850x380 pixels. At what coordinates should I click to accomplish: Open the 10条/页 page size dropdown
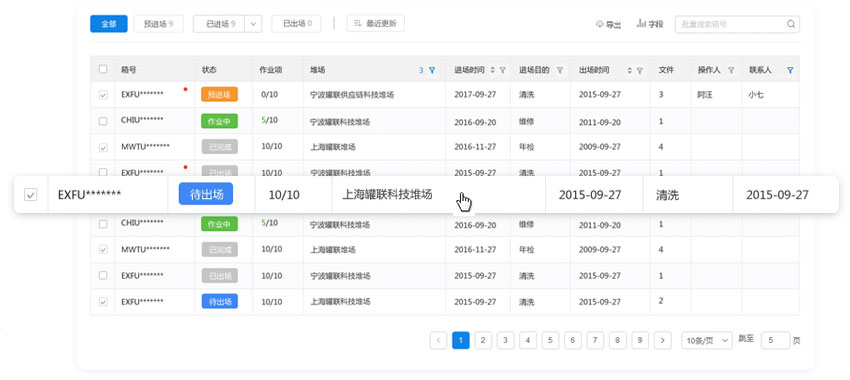[x=707, y=340]
